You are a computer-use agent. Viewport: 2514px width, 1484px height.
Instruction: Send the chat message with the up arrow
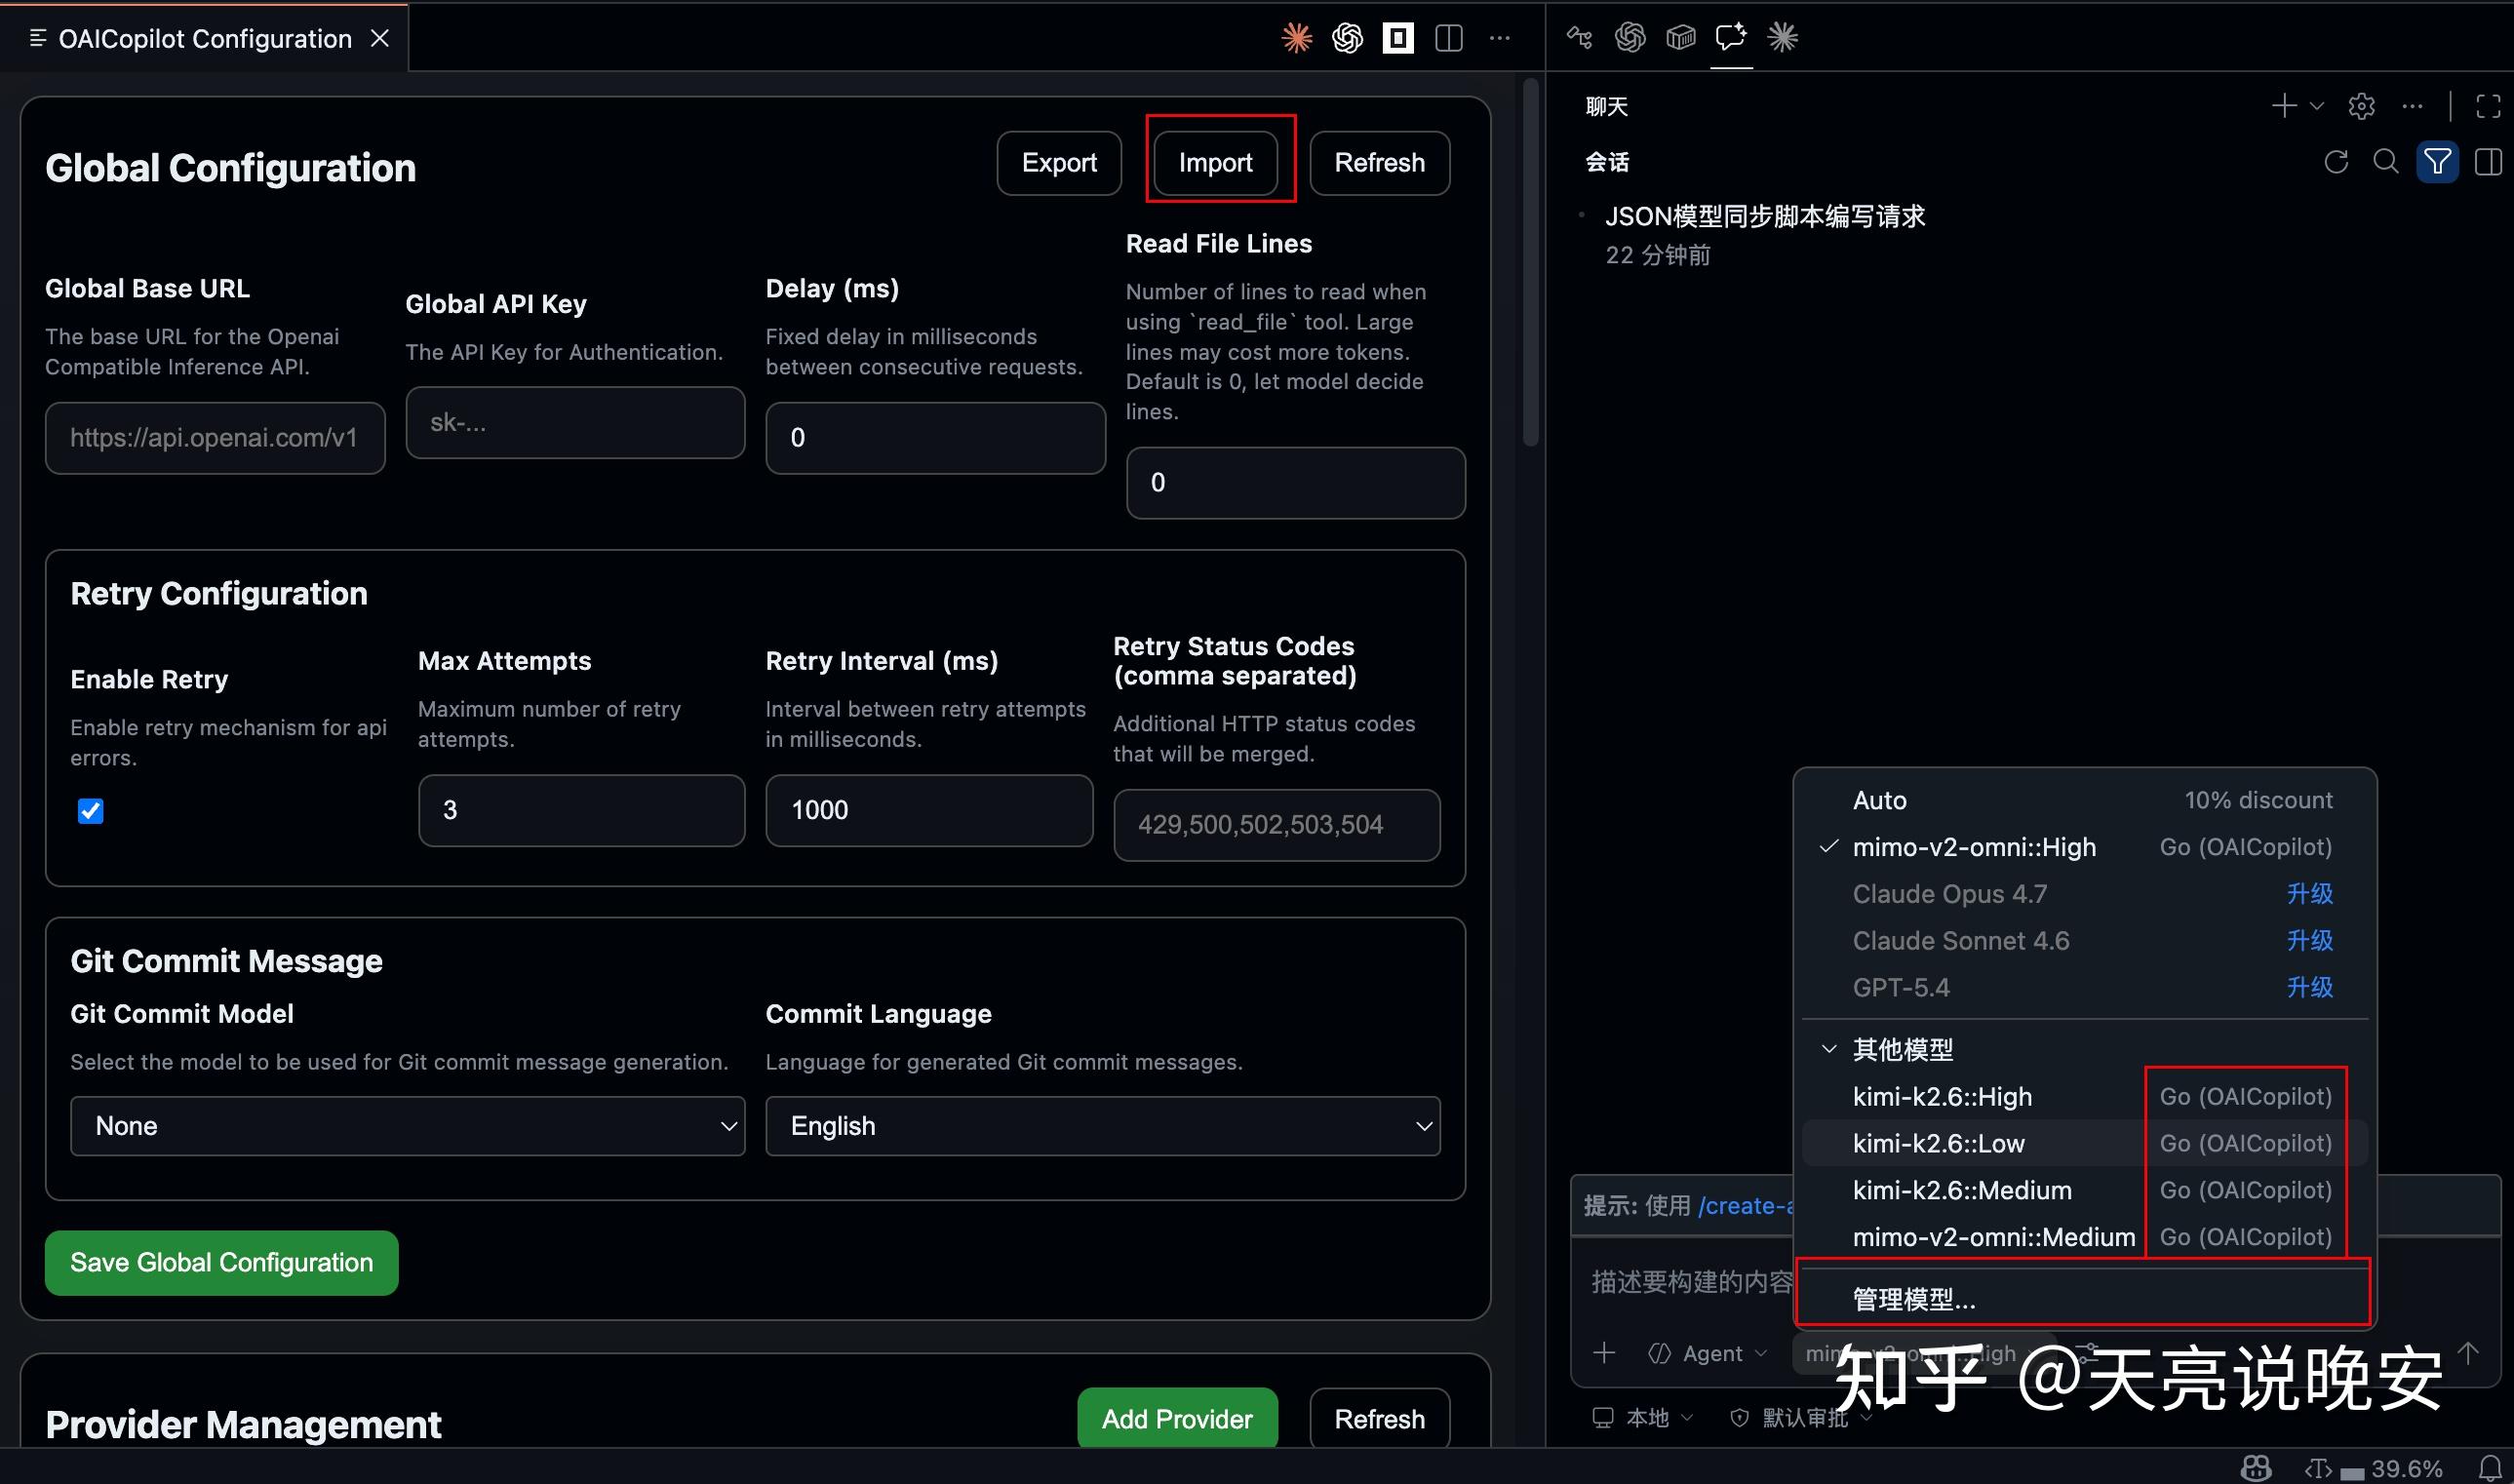[x=2468, y=1353]
